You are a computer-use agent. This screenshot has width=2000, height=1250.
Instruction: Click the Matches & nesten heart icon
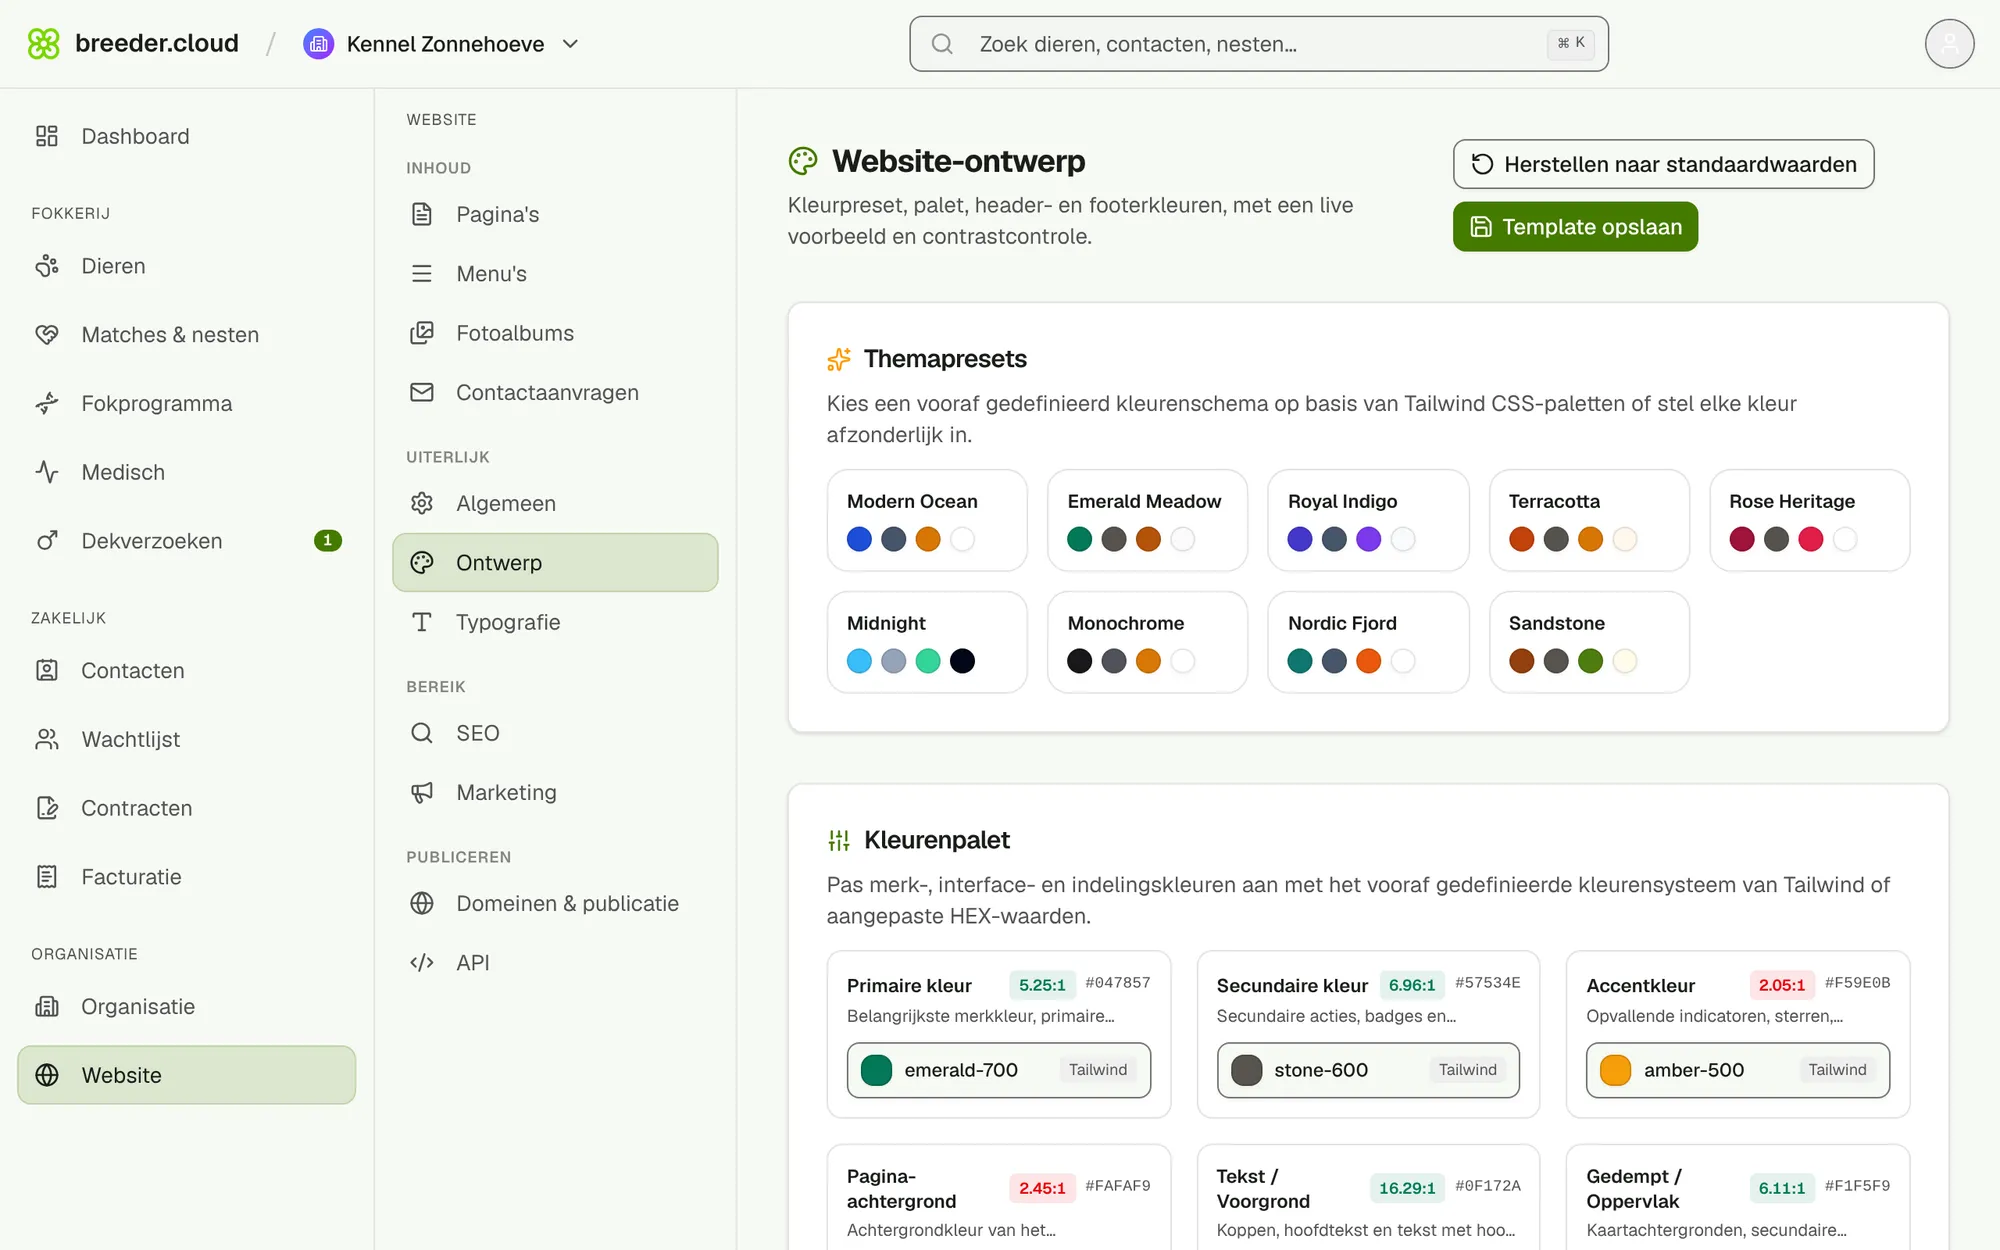coord(47,335)
